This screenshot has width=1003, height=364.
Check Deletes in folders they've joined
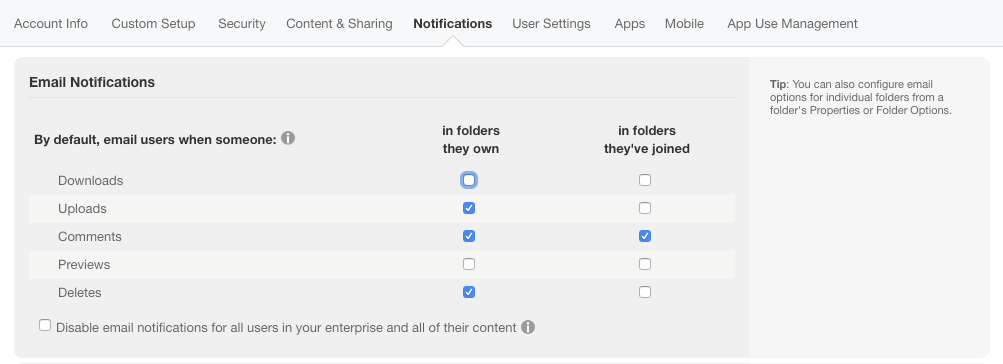(645, 292)
